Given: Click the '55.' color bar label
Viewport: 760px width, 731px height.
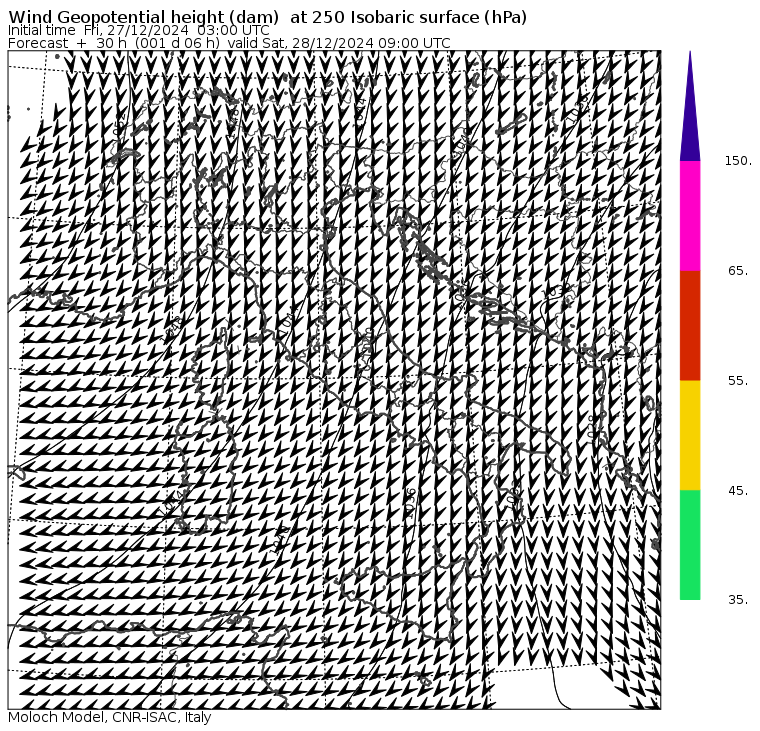Looking at the screenshot, I should pyautogui.click(x=738, y=381).
